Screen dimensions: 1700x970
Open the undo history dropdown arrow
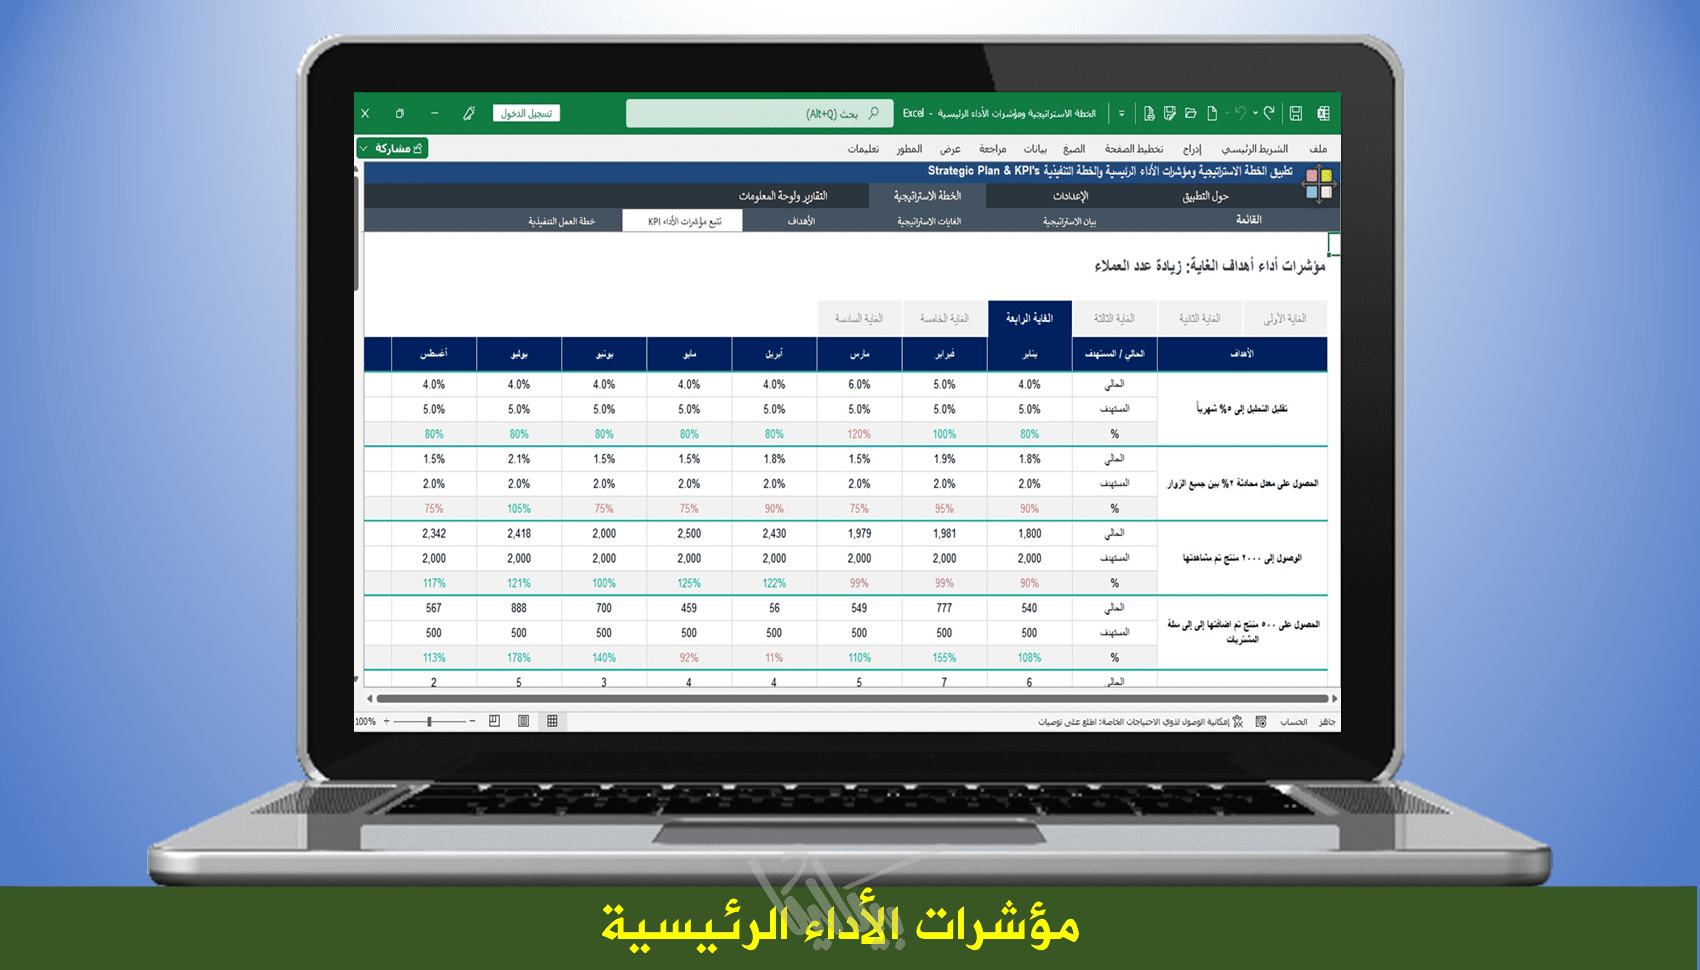[1255, 113]
